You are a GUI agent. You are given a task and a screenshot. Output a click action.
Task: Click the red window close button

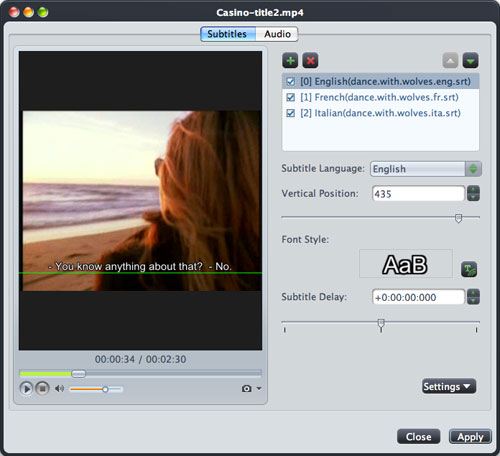pyautogui.click(x=14, y=12)
